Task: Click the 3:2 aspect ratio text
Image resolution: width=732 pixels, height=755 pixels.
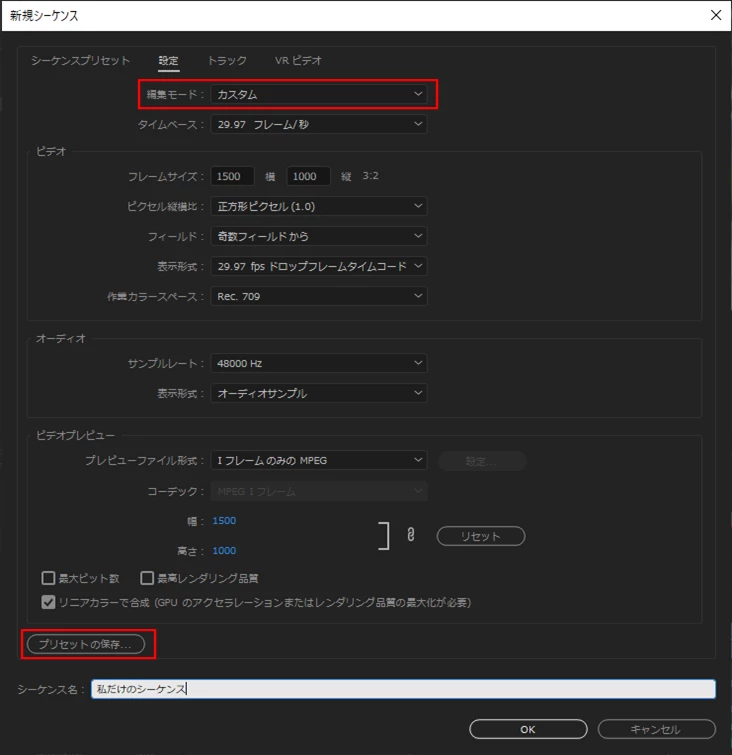Action: click(370, 176)
